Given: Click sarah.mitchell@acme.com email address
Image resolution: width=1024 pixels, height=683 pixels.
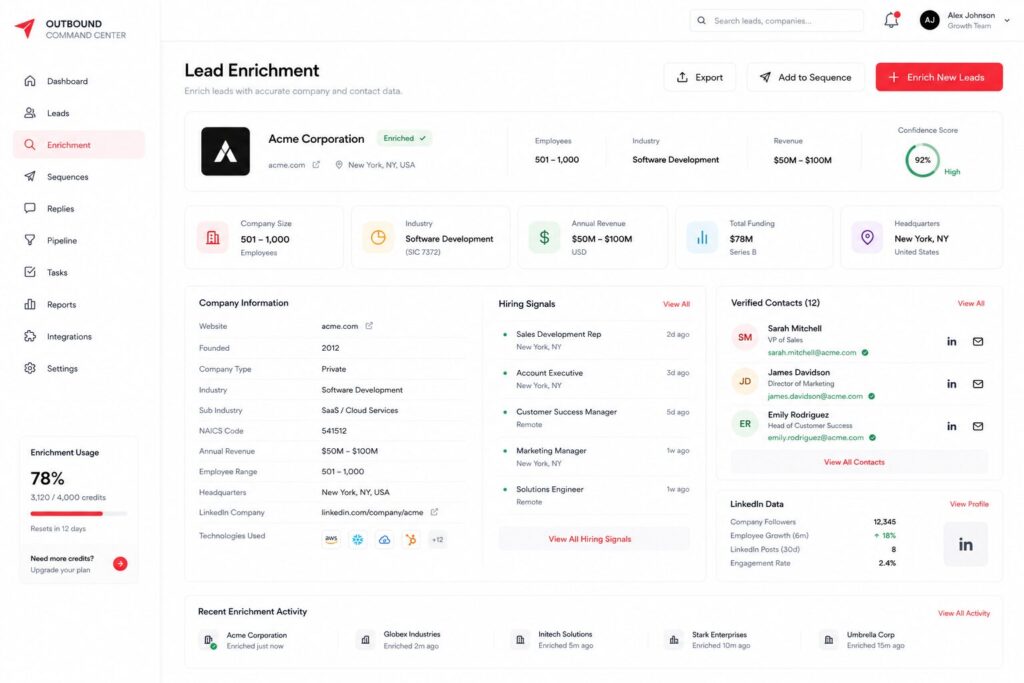Looking at the screenshot, I should click(x=812, y=353).
